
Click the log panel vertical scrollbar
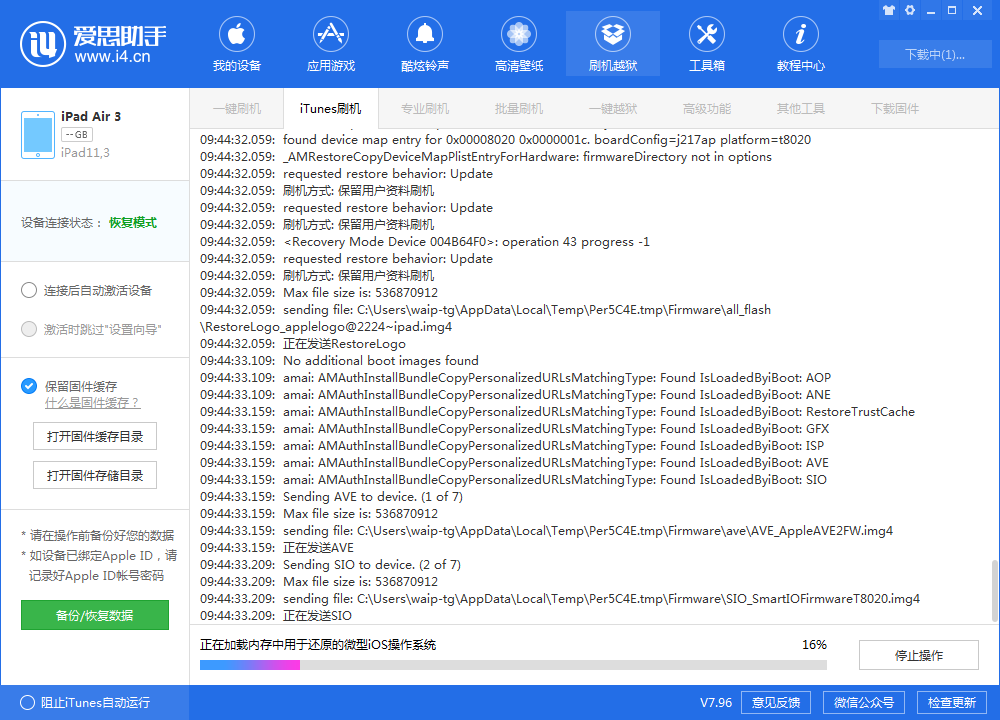tap(993, 590)
